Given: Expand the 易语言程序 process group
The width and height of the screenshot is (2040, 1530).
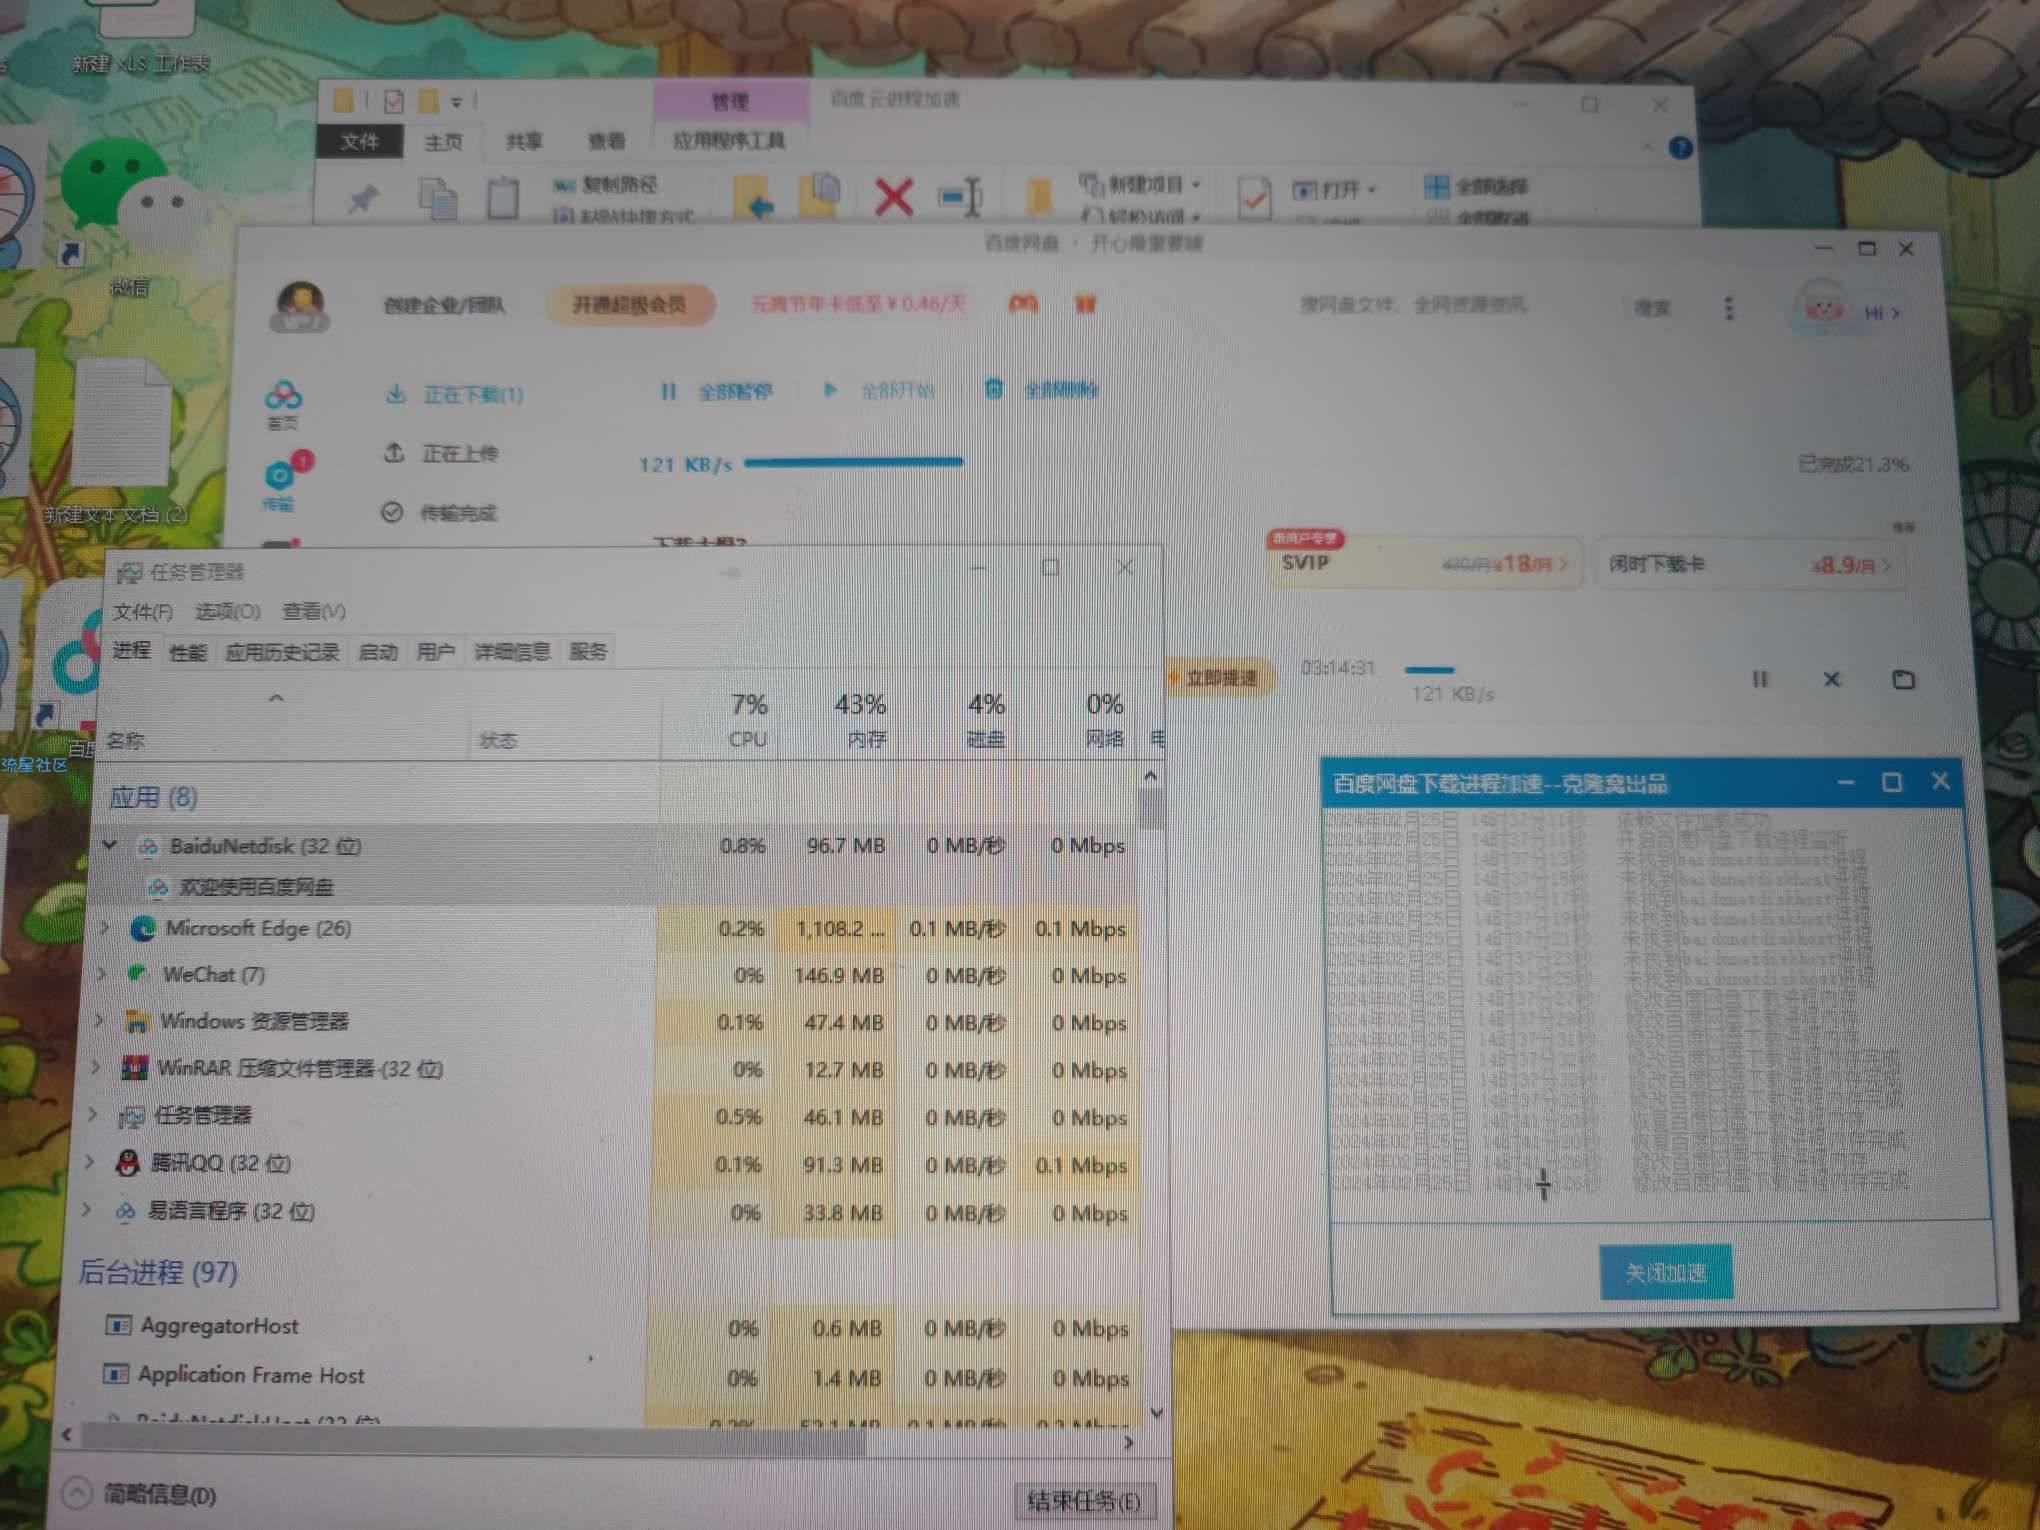Looking at the screenshot, I should point(87,1210).
